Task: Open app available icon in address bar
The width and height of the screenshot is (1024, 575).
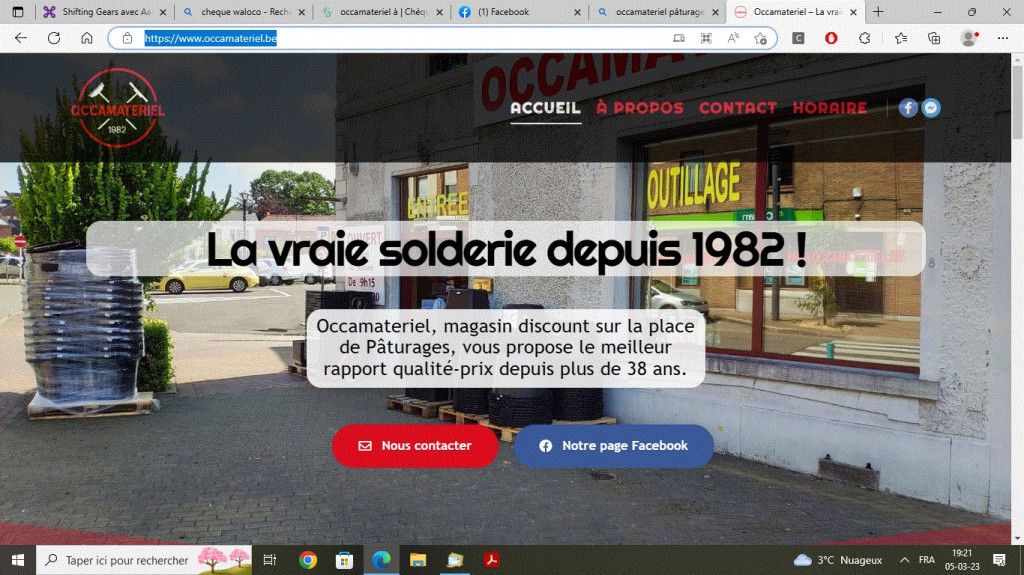Action: tap(679, 39)
